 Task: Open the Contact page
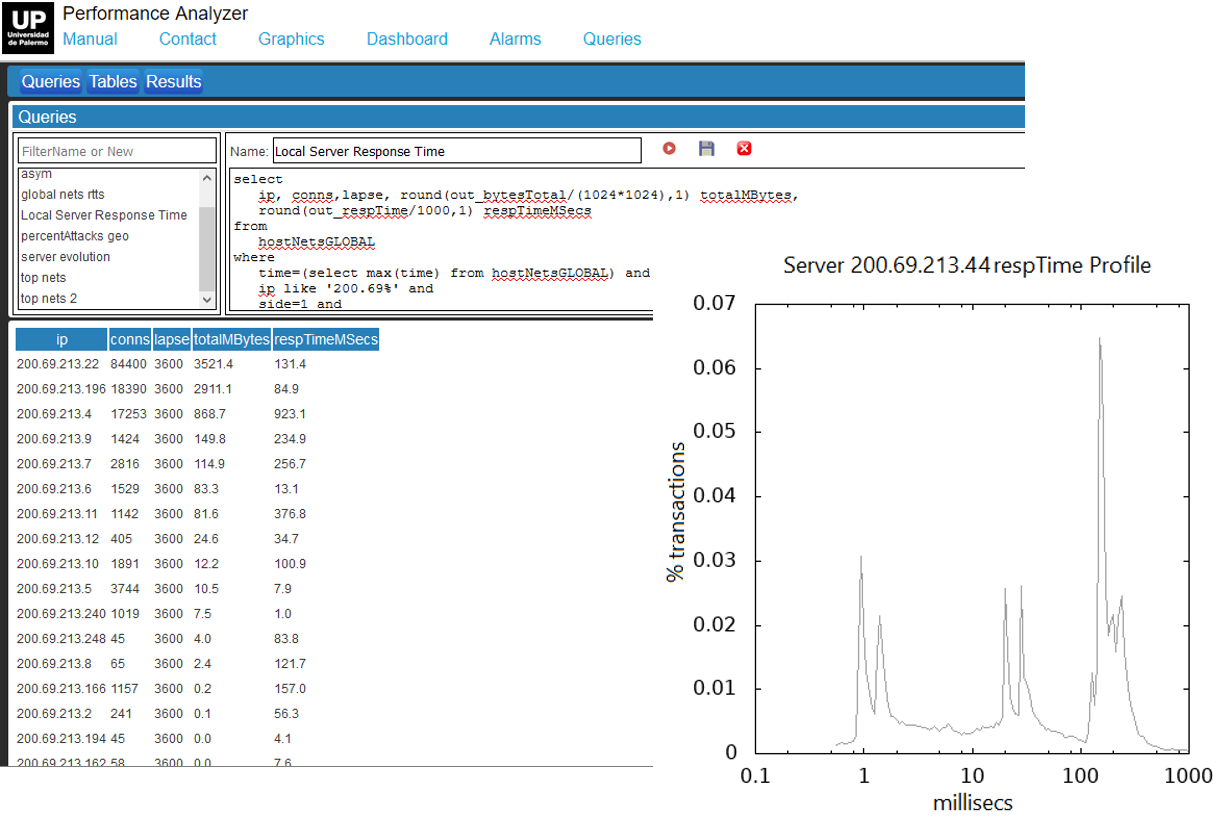coord(187,39)
